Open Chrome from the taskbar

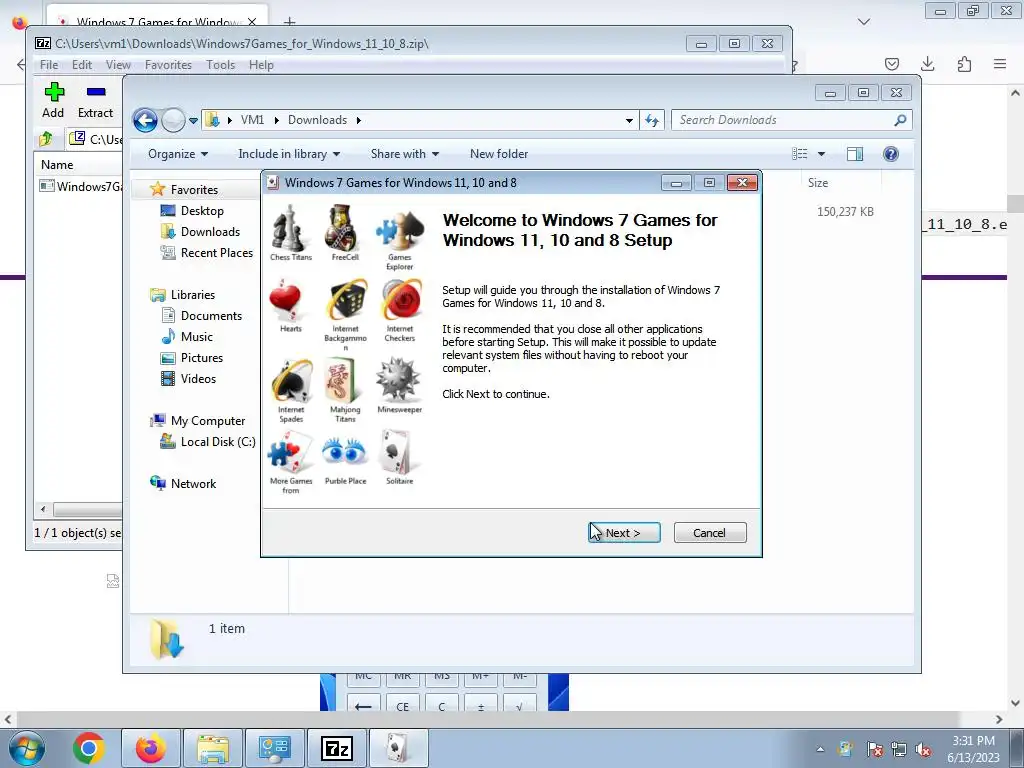click(89, 748)
